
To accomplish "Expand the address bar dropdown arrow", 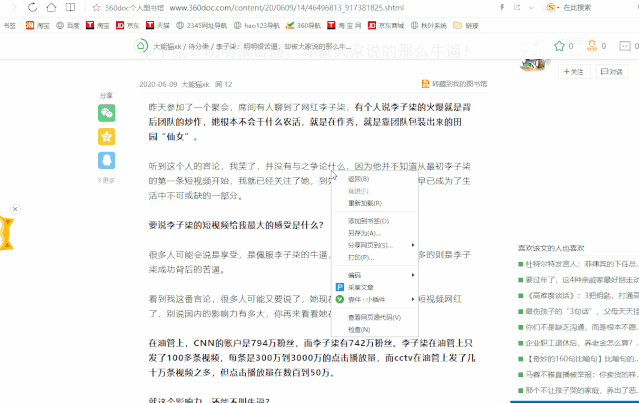I will (x=531, y=7).
